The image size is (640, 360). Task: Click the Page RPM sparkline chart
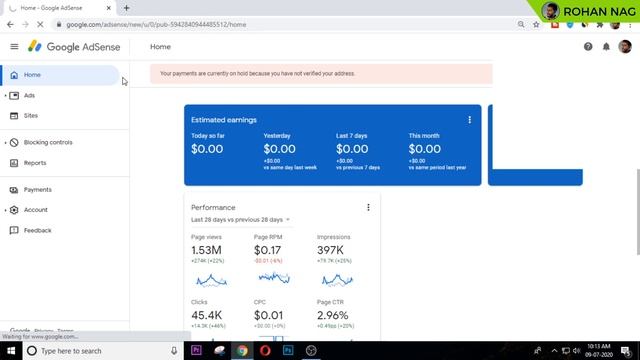coord(274,278)
